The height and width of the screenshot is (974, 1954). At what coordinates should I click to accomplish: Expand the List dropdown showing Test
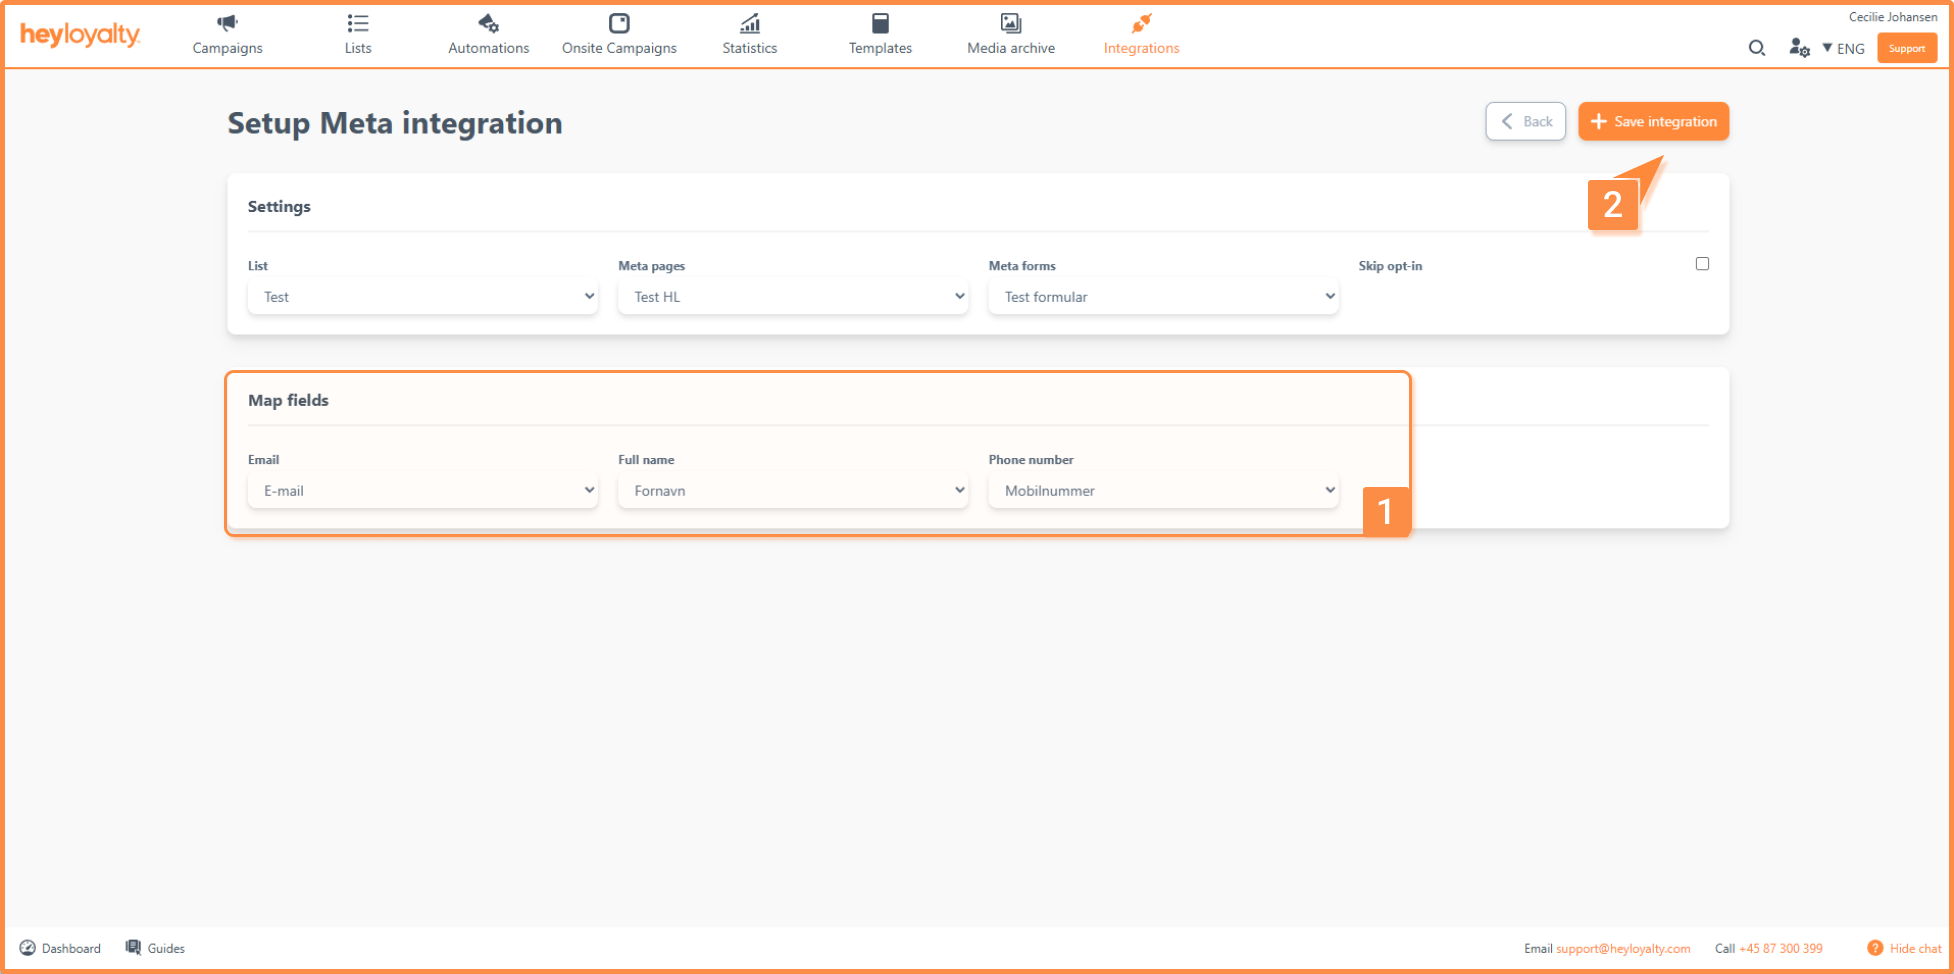coord(422,297)
